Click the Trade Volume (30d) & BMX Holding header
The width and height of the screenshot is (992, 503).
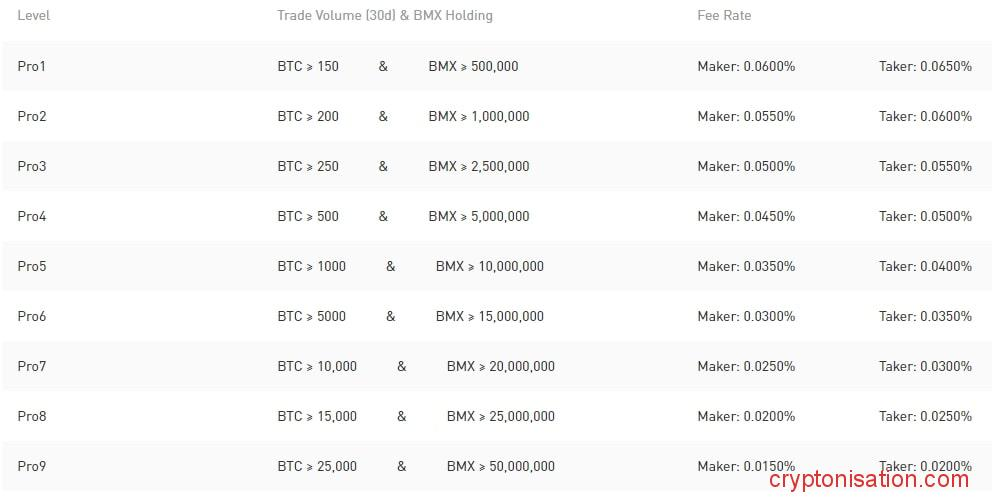pos(385,16)
